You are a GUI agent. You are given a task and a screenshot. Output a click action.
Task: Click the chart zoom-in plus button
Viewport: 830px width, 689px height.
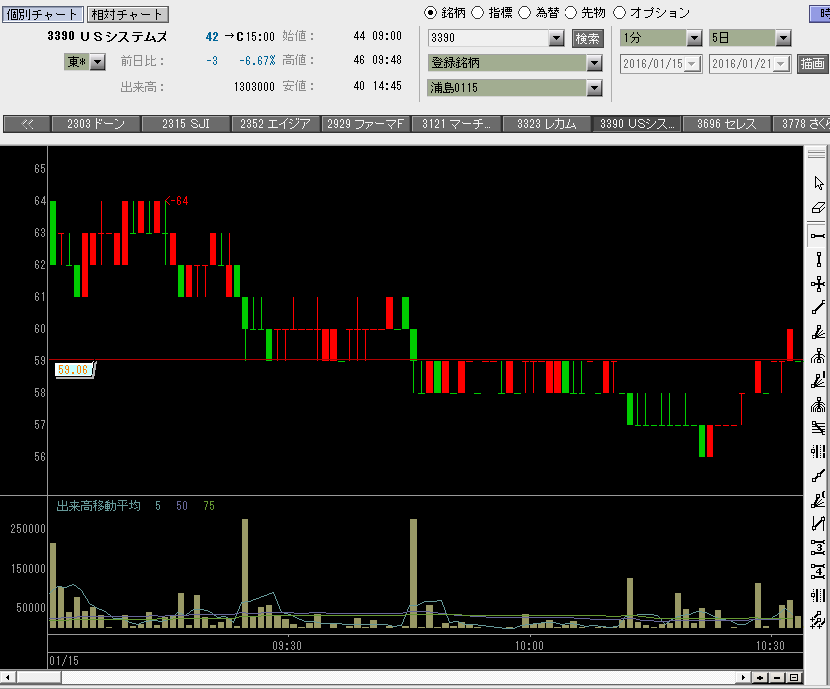pos(760,678)
